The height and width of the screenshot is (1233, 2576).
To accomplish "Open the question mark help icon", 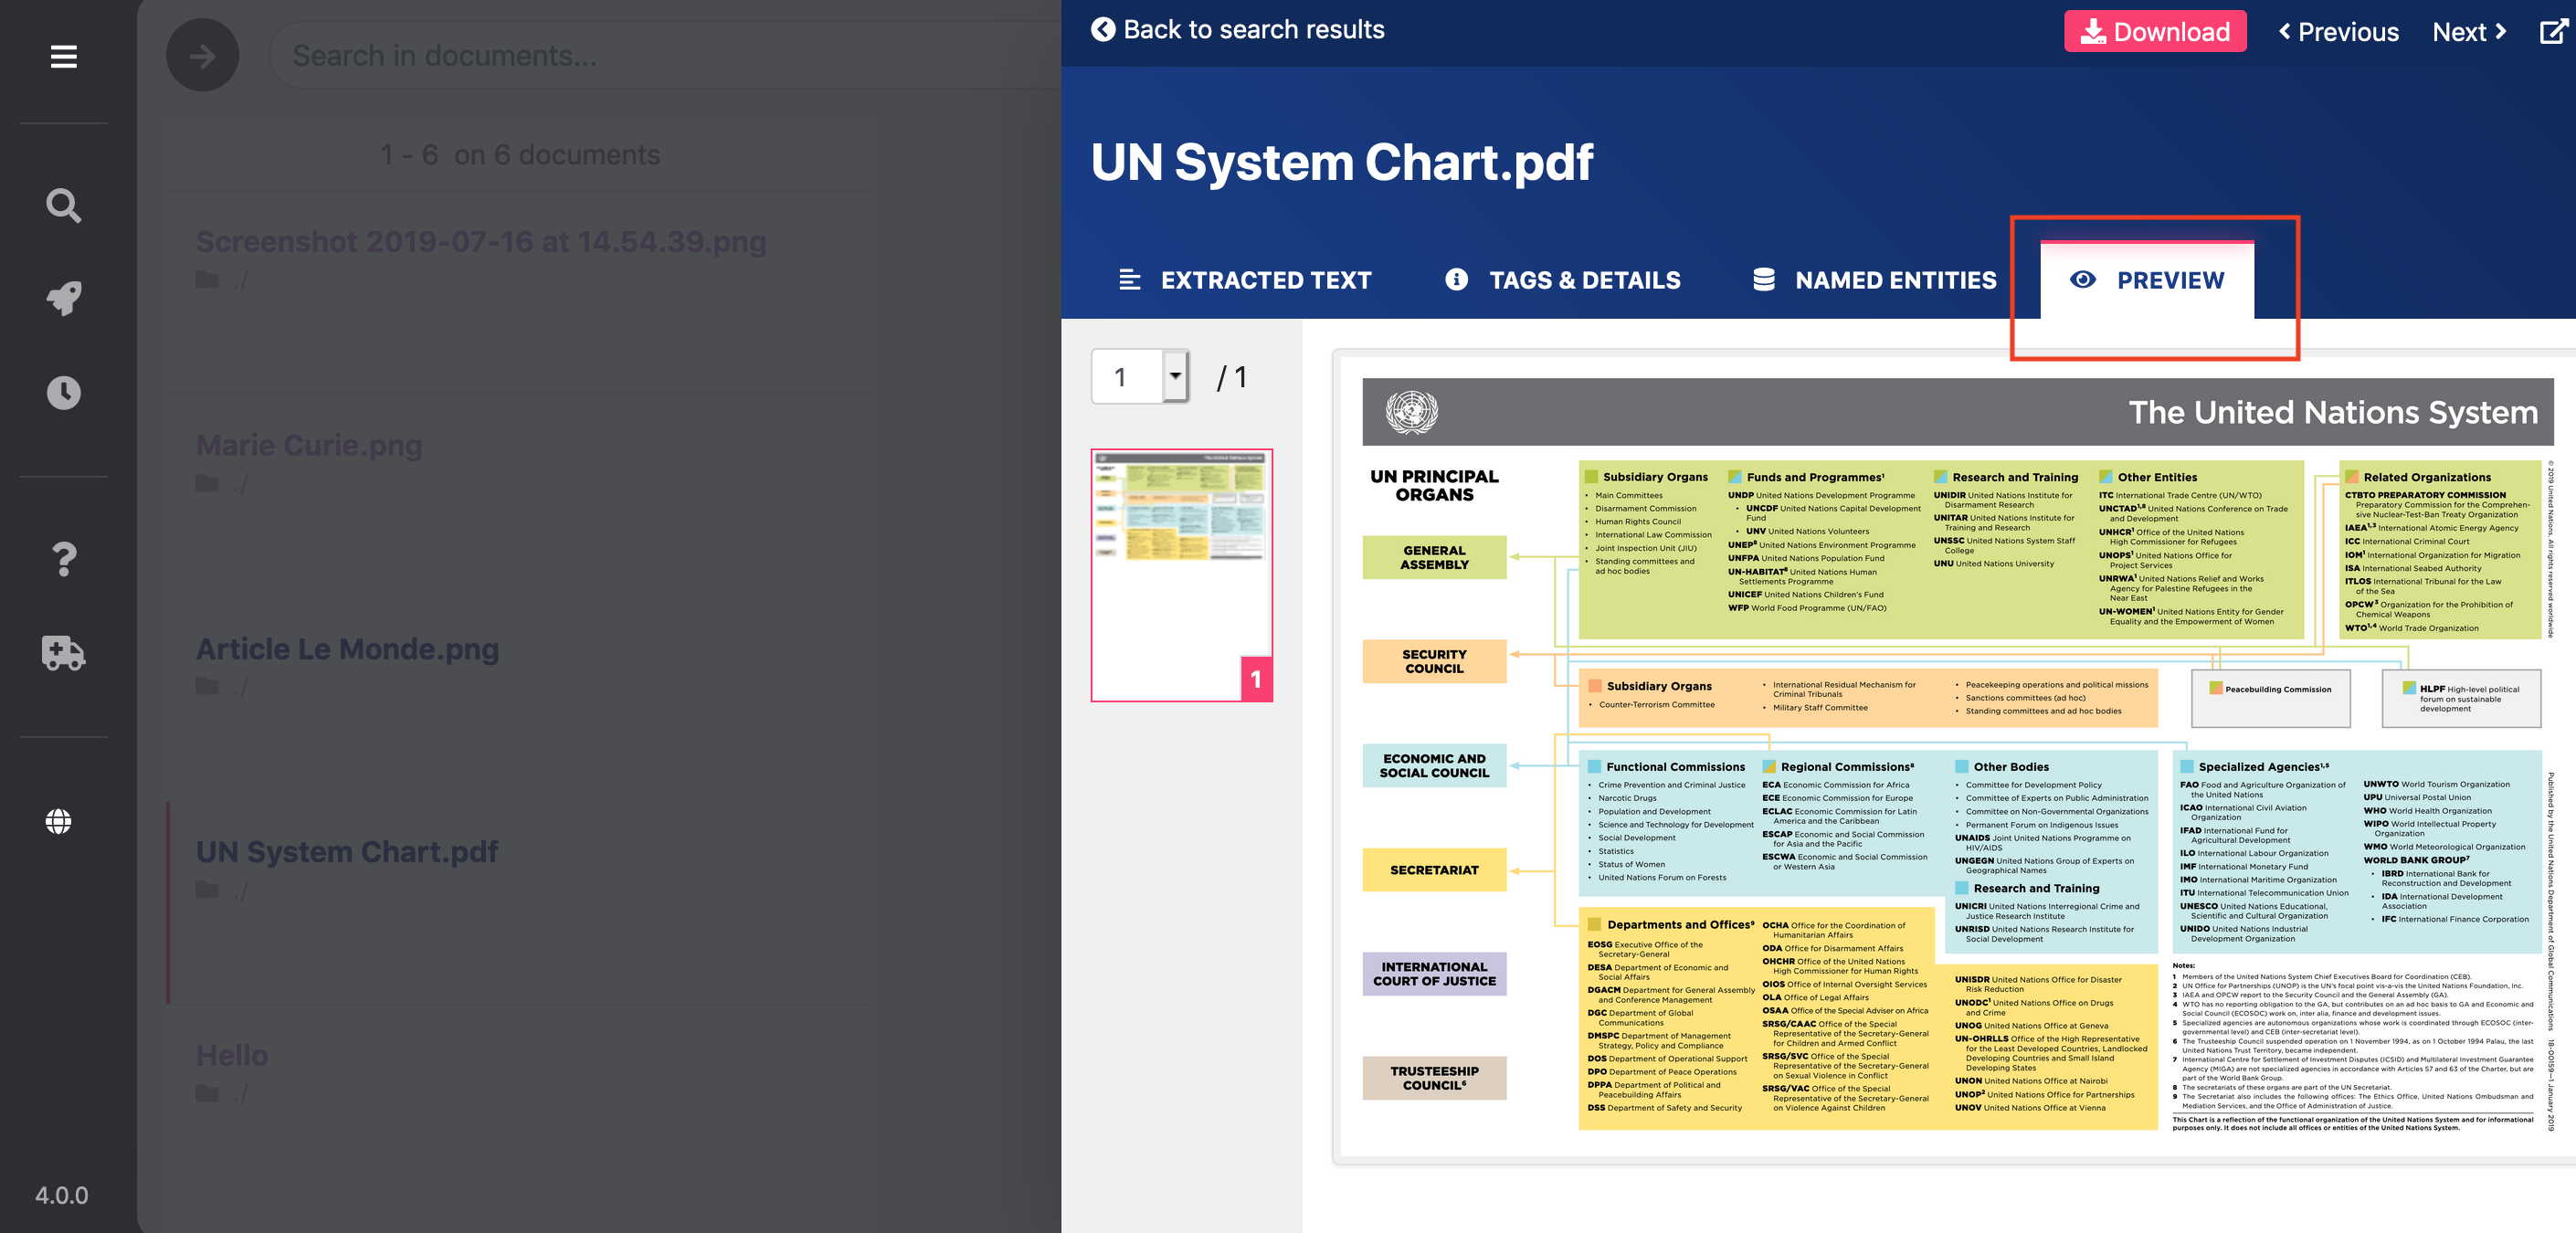I will coord(63,559).
